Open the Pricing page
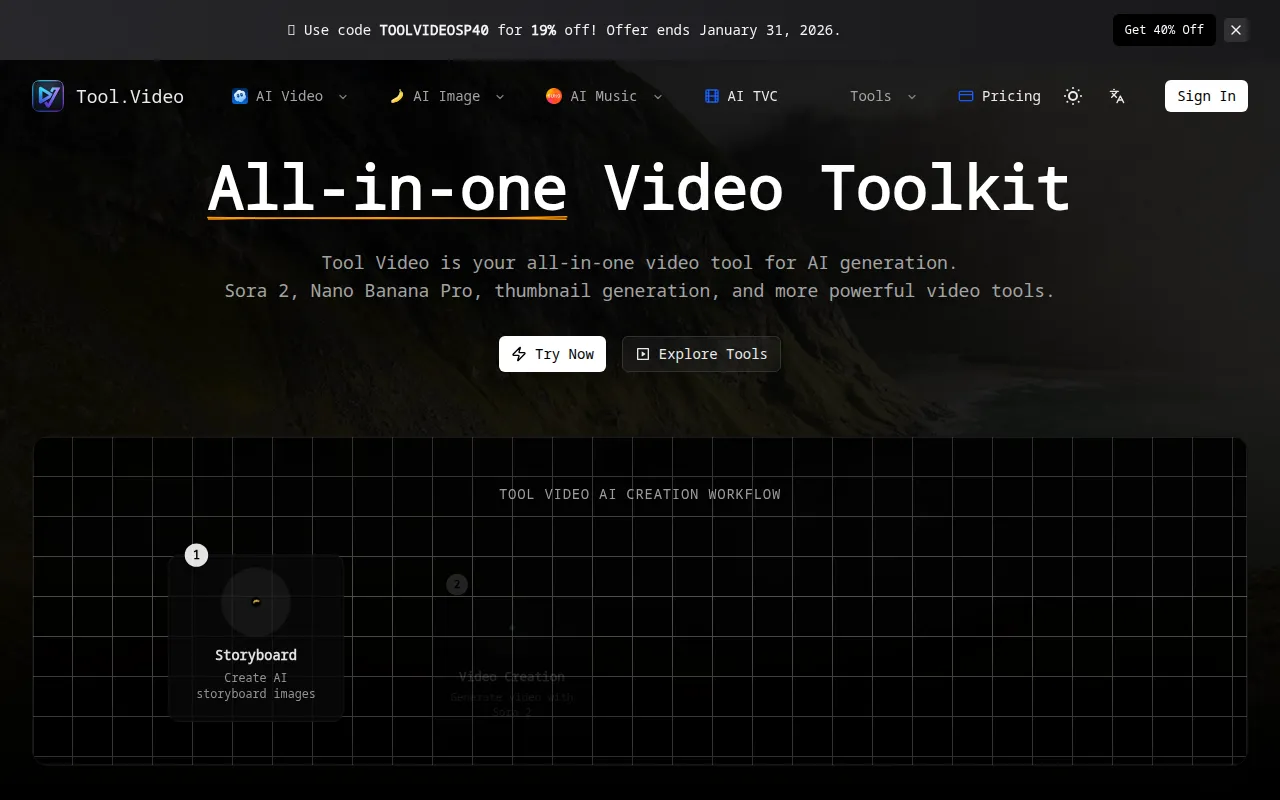1280x800 pixels. pos(1011,96)
